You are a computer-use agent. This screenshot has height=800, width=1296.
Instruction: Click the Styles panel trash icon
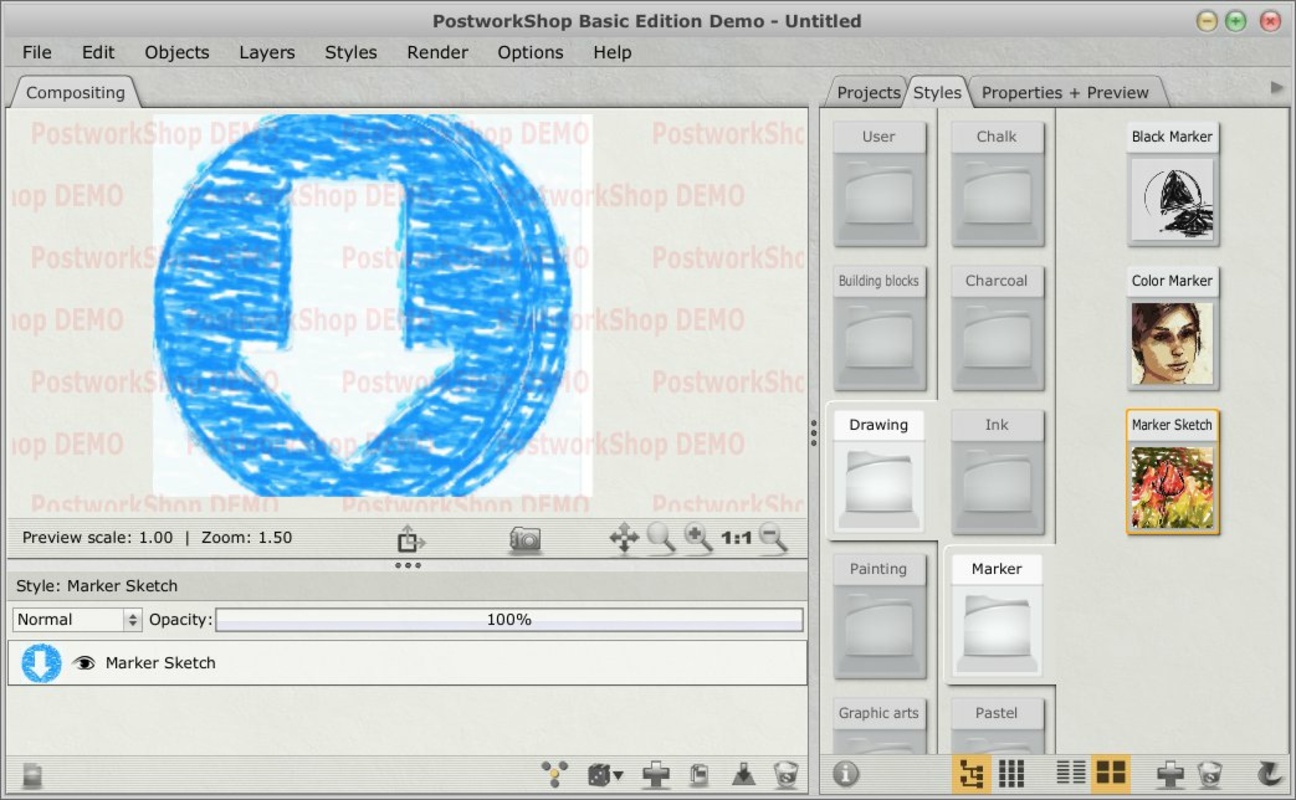(x=1210, y=774)
